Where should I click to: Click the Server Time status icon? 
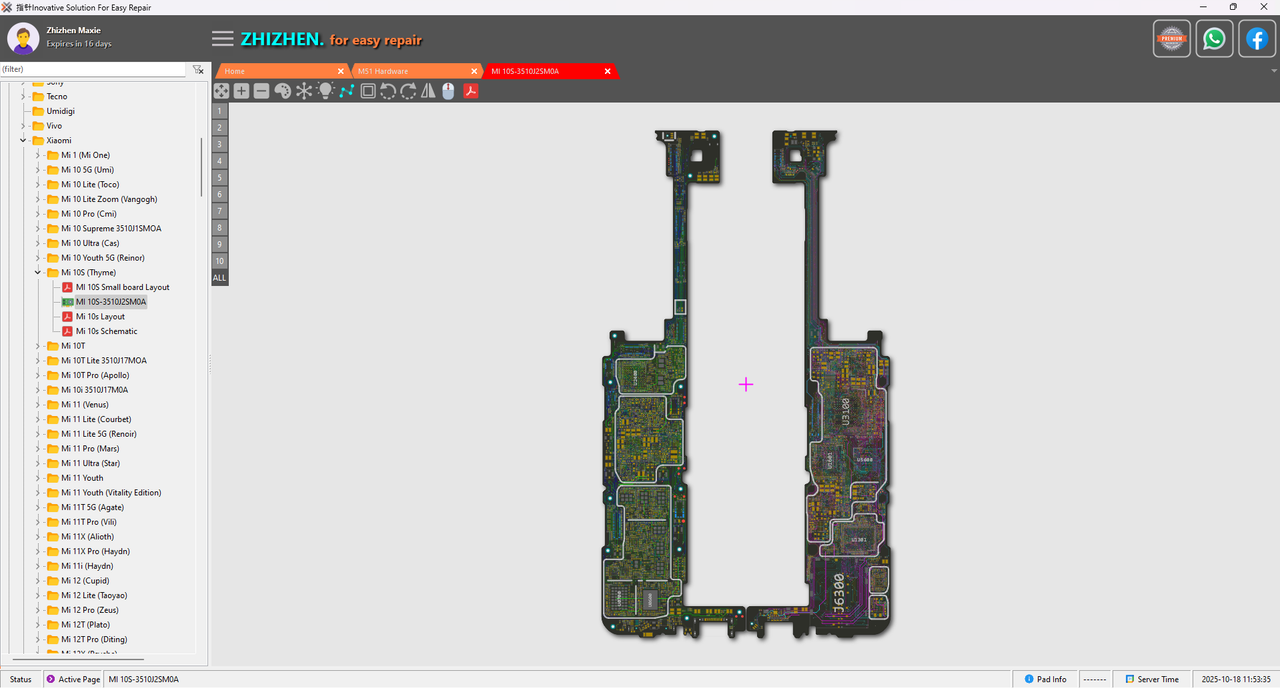click(x=1129, y=679)
